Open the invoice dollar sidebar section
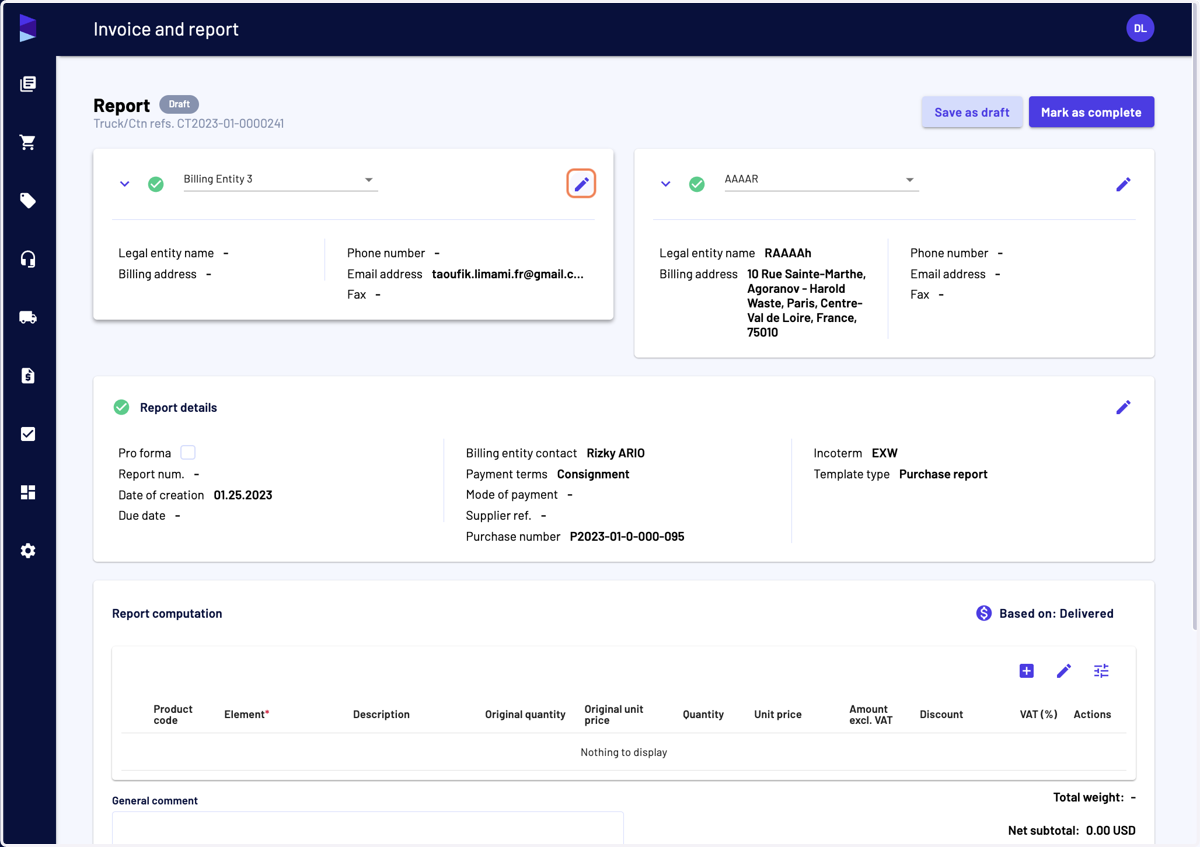This screenshot has height=847, width=1200. coord(28,376)
